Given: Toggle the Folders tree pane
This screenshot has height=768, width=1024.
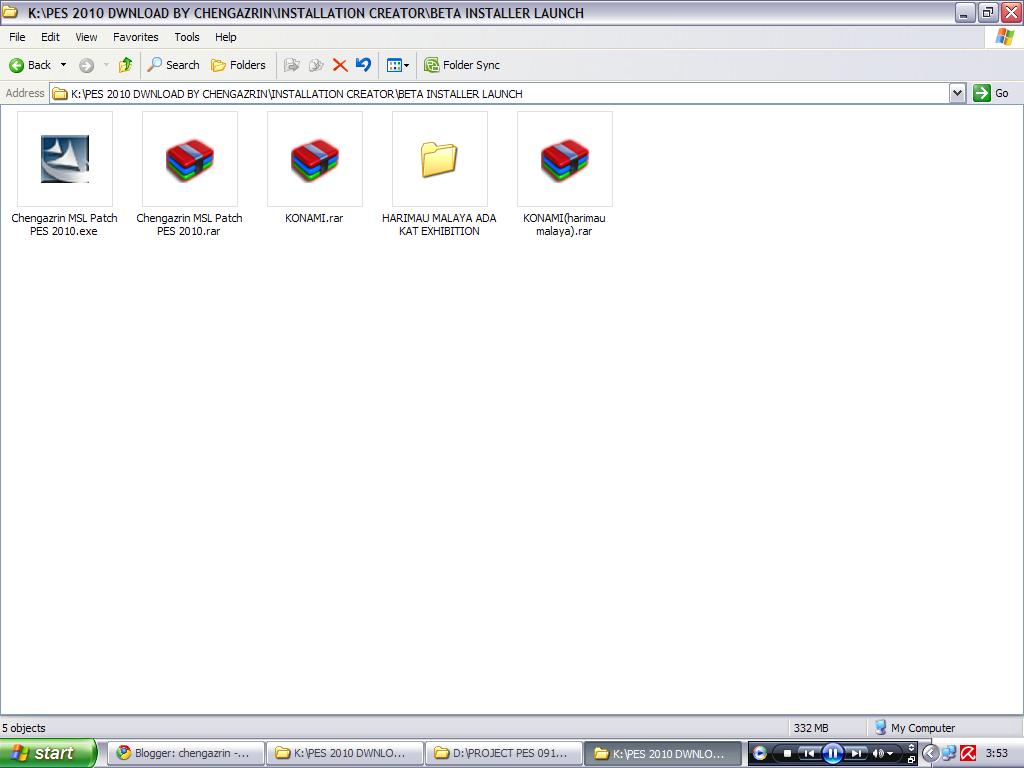Looking at the screenshot, I should click(x=238, y=65).
